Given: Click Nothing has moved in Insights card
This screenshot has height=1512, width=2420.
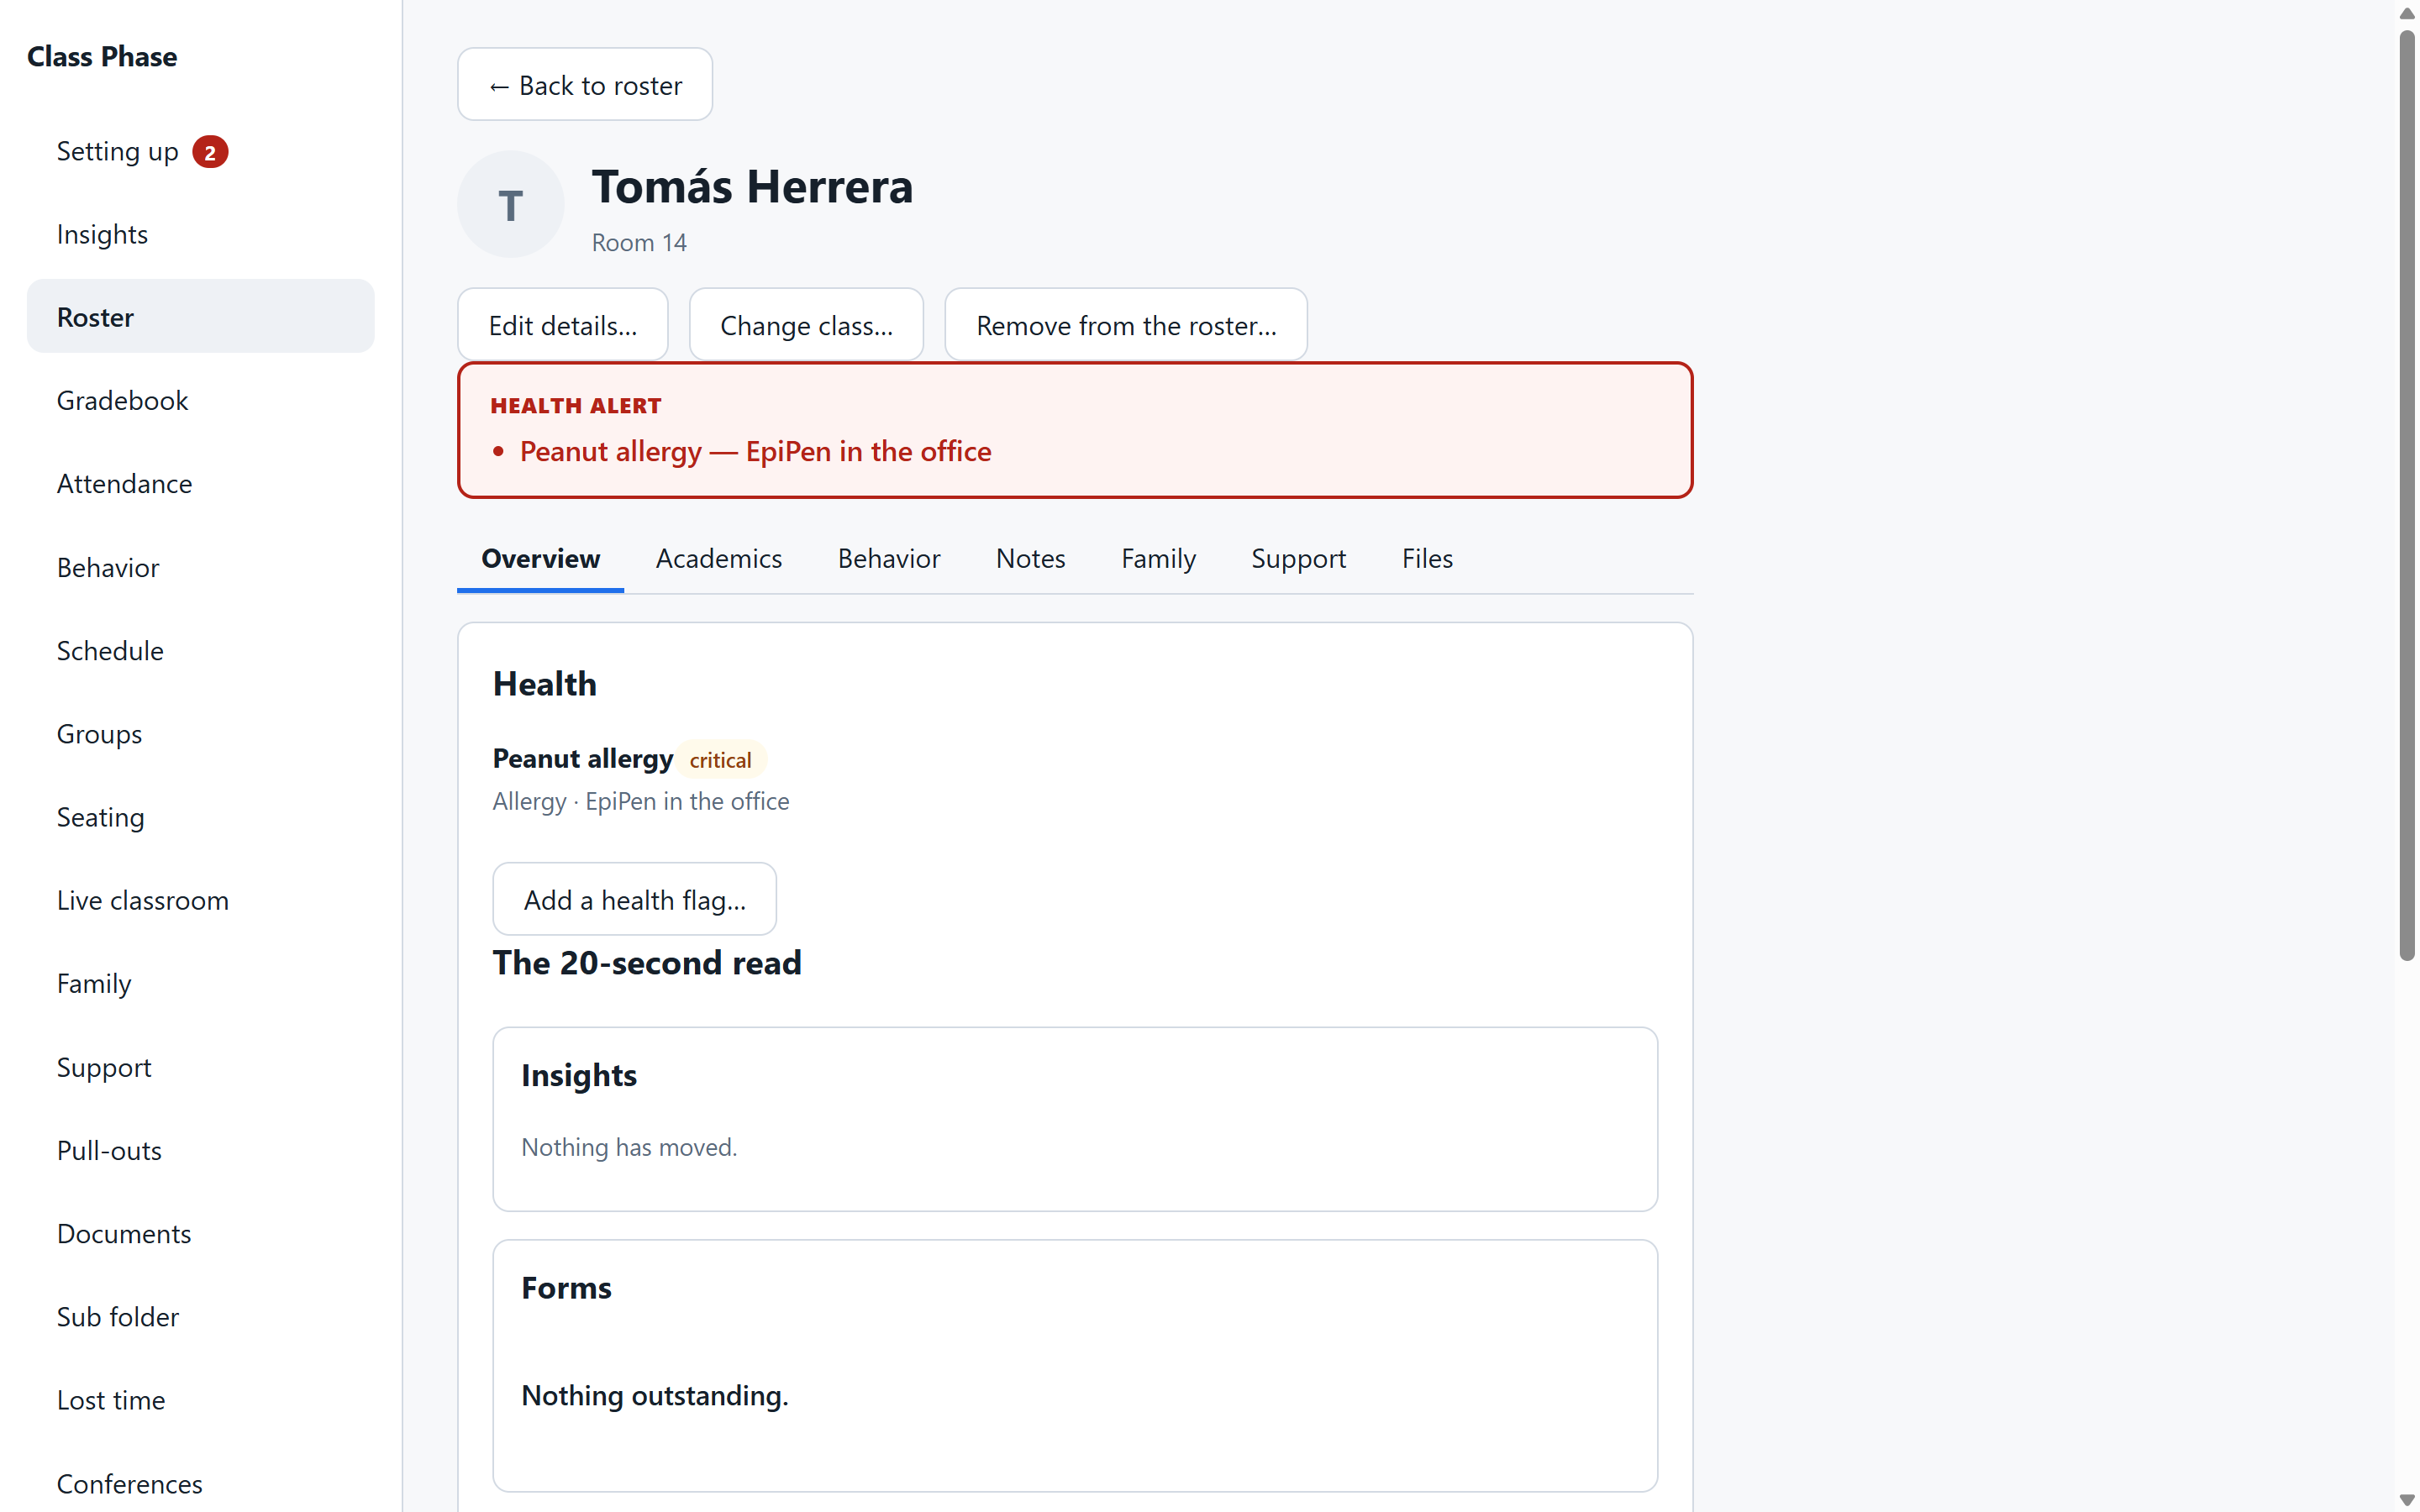Looking at the screenshot, I should click(629, 1147).
